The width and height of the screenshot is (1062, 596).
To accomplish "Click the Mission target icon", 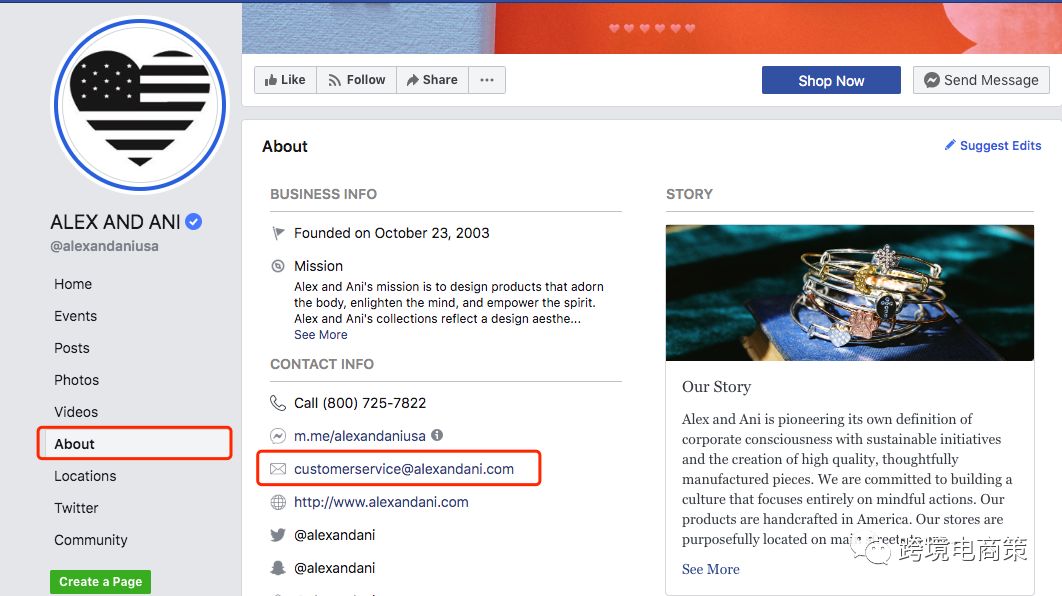I will pyautogui.click(x=278, y=266).
